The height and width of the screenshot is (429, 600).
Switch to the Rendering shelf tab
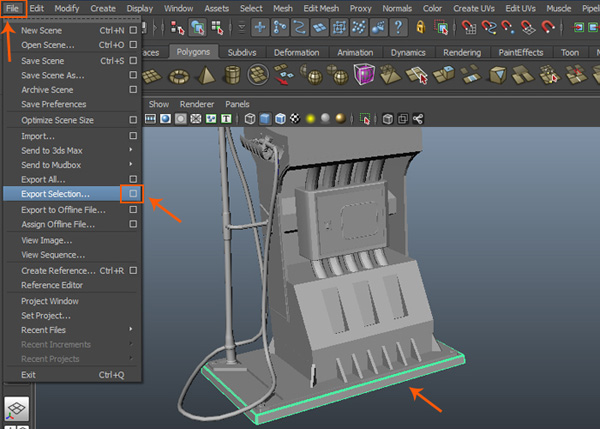pyautogui.click(x=462, y=52)
